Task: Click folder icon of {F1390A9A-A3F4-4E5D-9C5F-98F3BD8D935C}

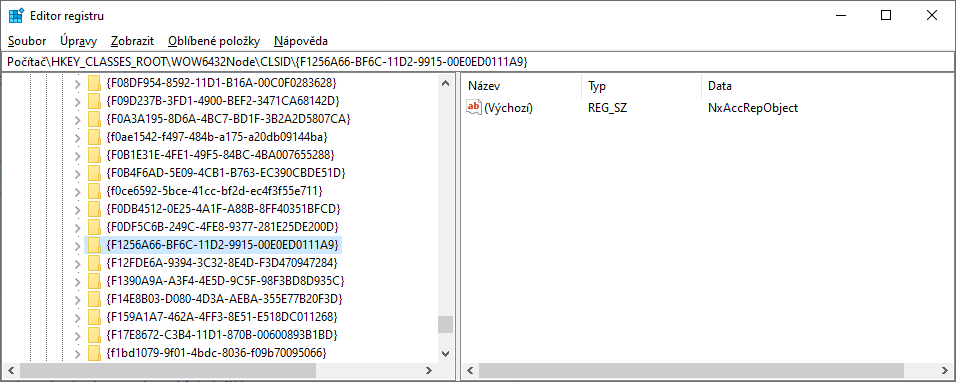Action: click(94, 281)
